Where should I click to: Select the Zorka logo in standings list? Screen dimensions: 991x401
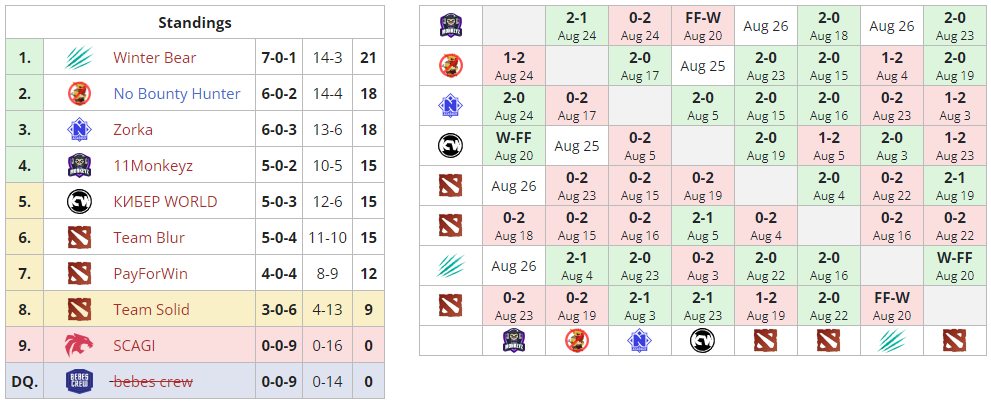click(x=79, y=130)
